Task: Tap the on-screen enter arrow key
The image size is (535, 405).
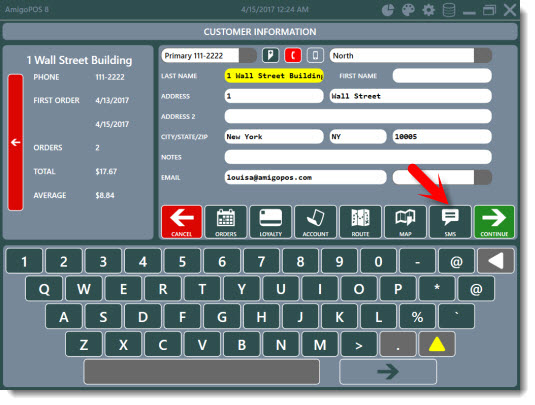Action: (388, 372)
